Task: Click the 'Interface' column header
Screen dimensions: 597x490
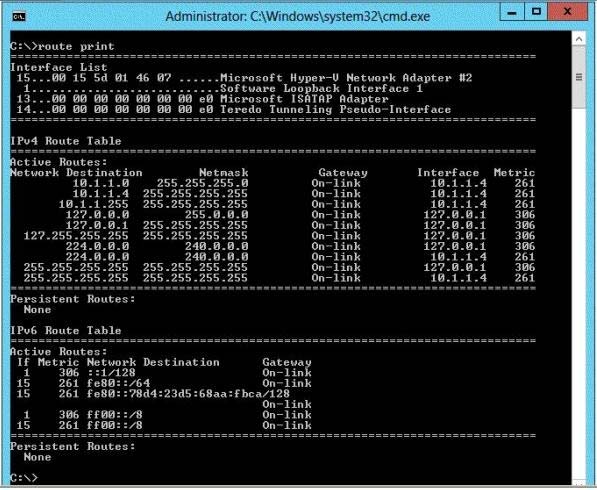Action: (x=448, y=173)
